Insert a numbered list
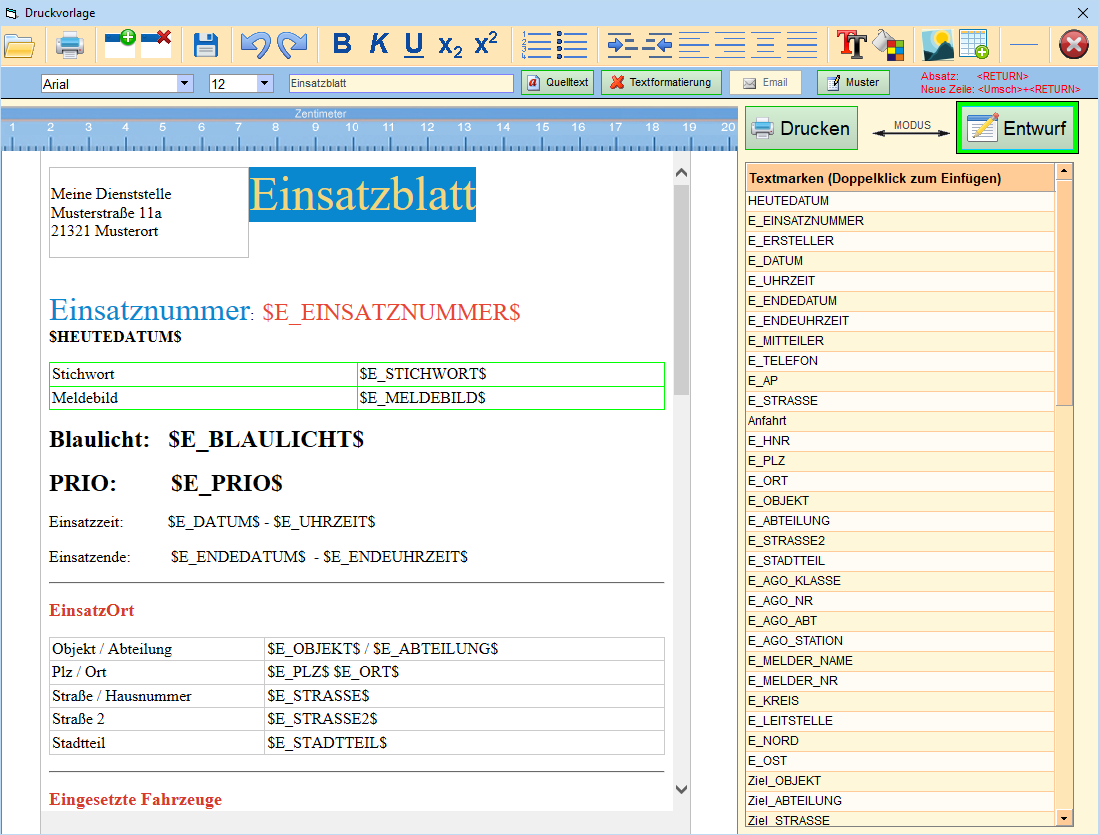This screenshot has height=835, width=1099. pos(537,45)
